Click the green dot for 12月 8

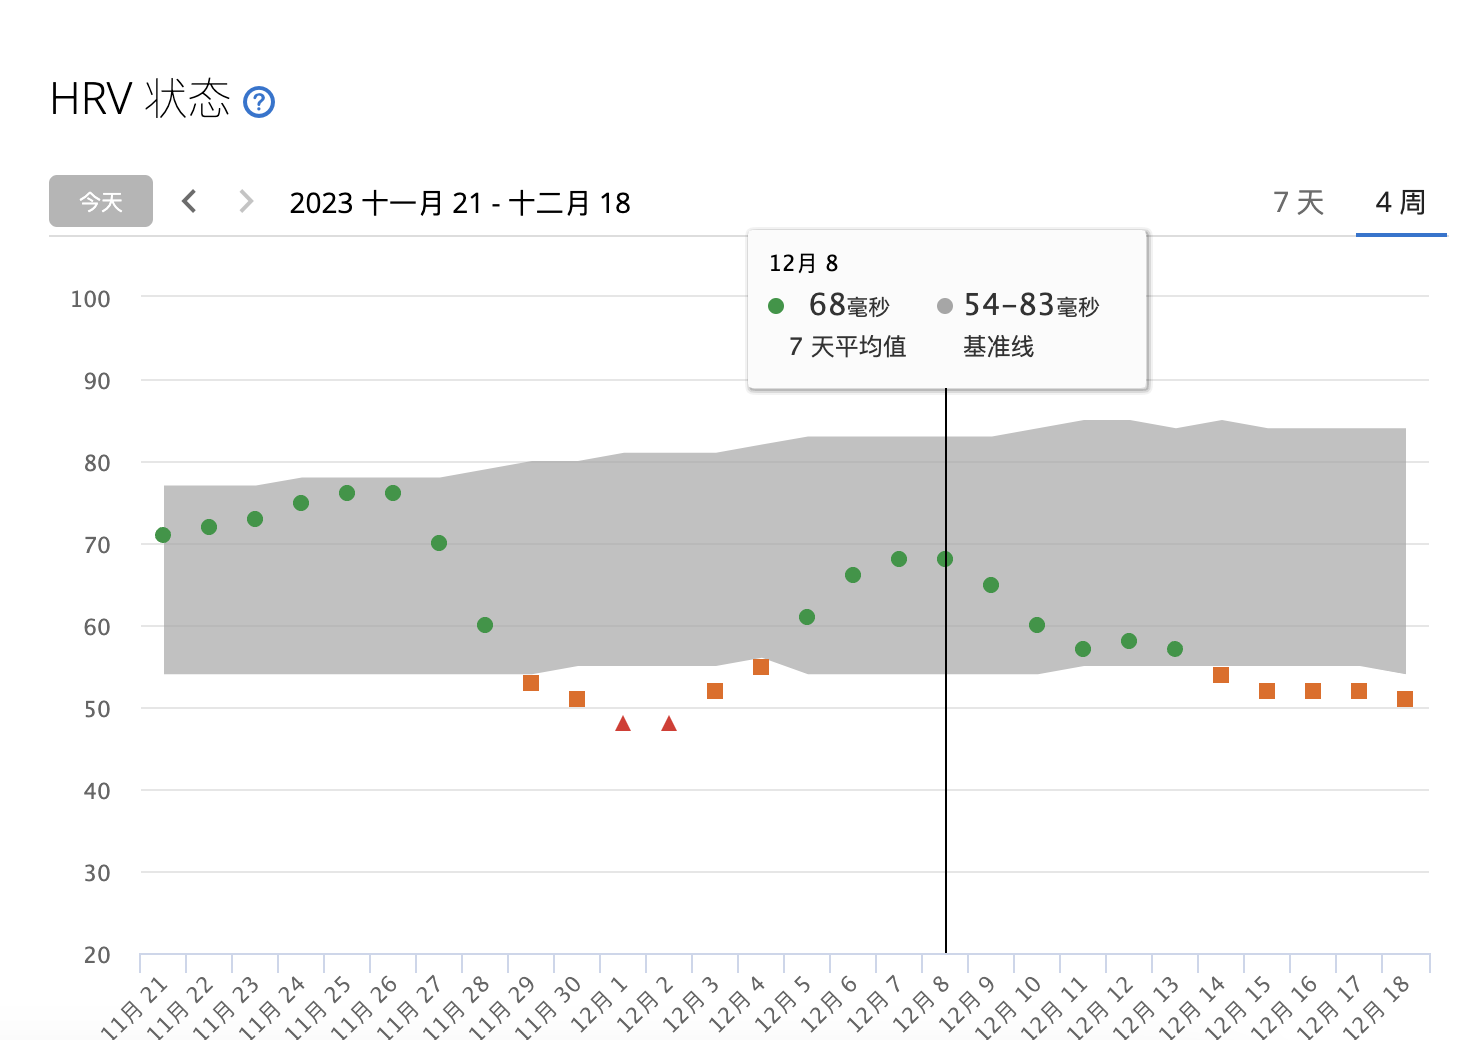click(945, 559)
